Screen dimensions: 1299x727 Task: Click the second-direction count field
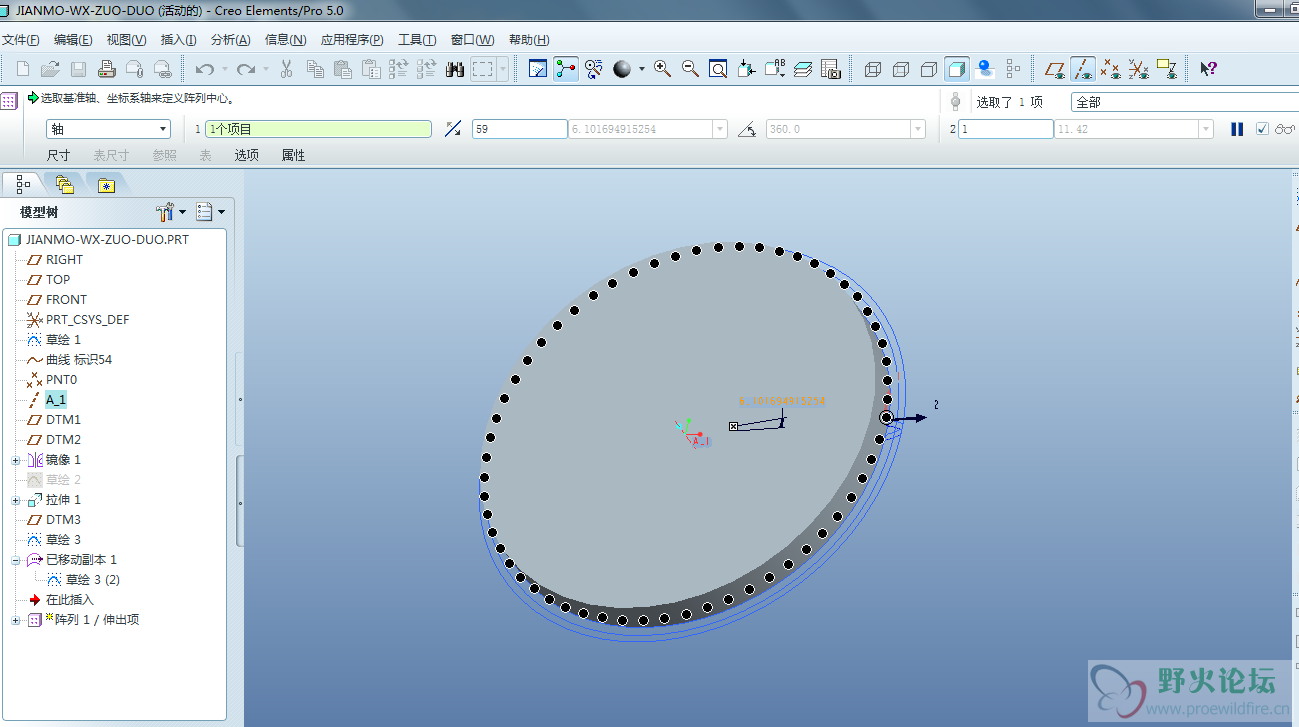tap(1005, 129)
